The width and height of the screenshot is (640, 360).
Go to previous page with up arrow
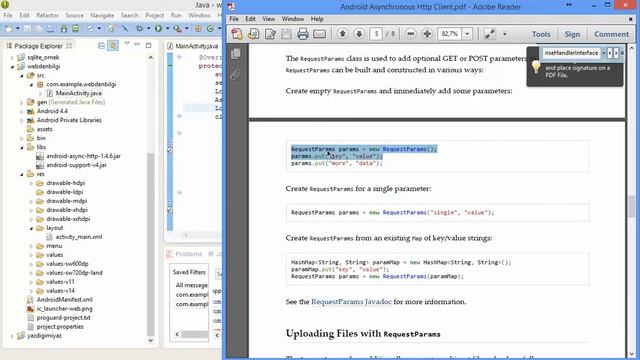[342, 34]
